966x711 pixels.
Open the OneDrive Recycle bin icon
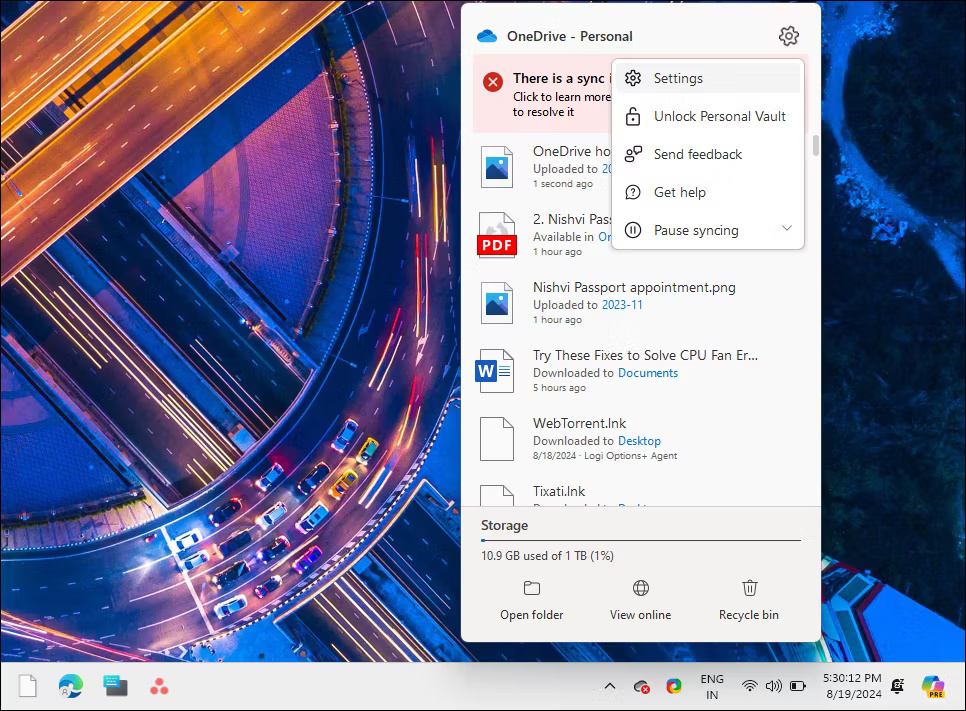[748, 589]
